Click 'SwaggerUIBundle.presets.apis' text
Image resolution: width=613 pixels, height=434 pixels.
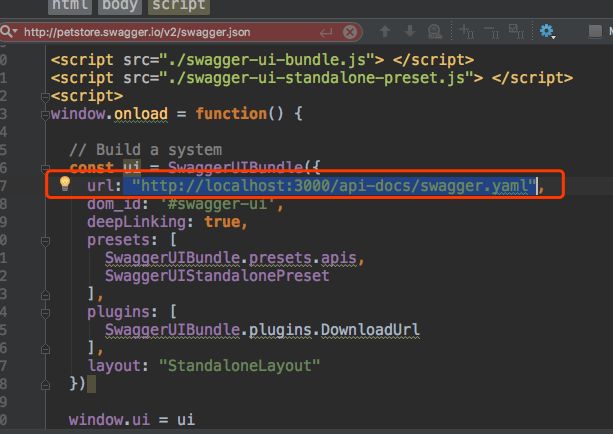pos(231,258)
